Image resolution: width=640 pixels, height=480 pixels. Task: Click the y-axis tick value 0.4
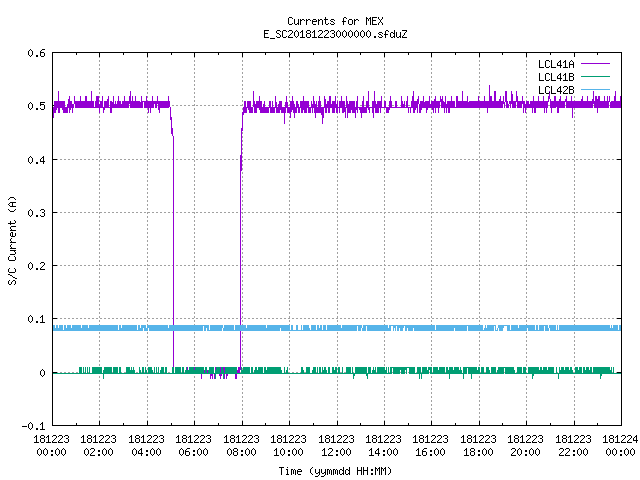coord(36,160)
